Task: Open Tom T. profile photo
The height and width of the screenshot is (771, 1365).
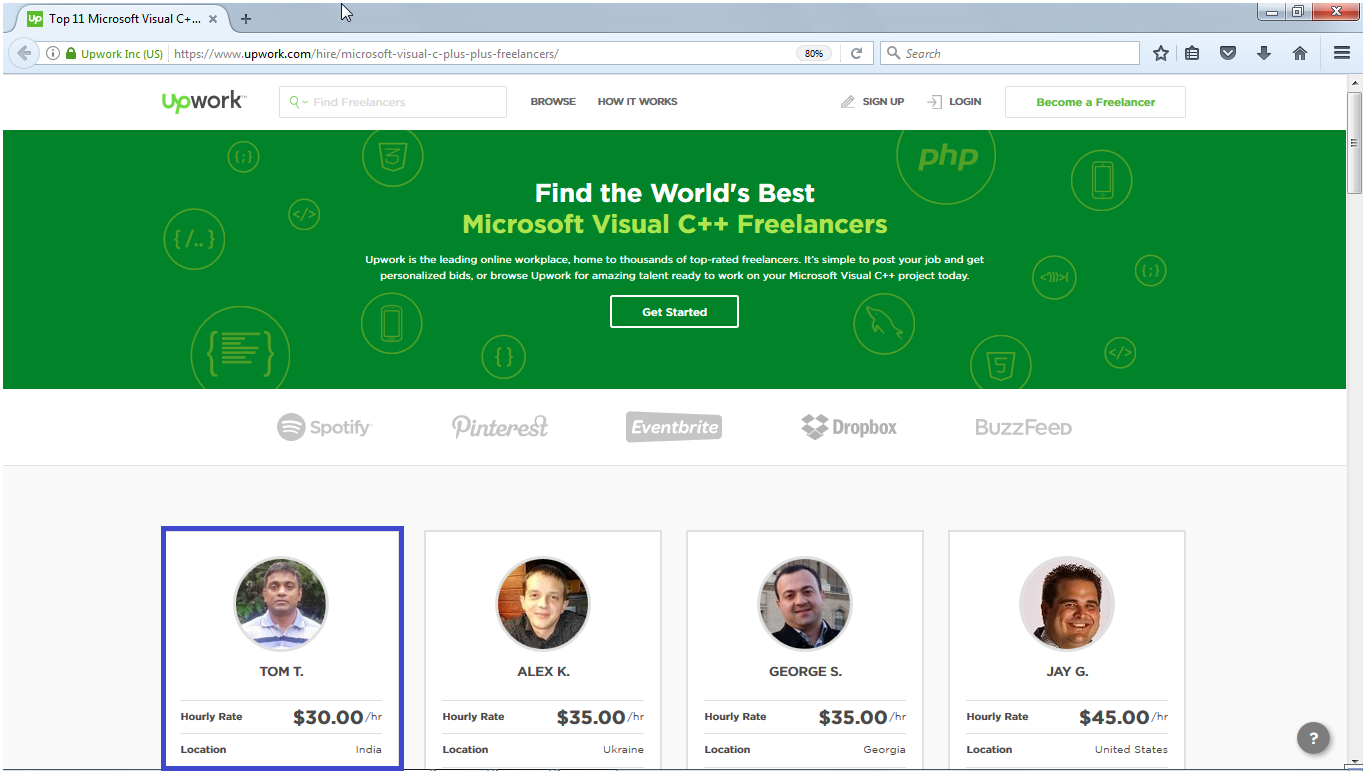Action: (281, 604)
